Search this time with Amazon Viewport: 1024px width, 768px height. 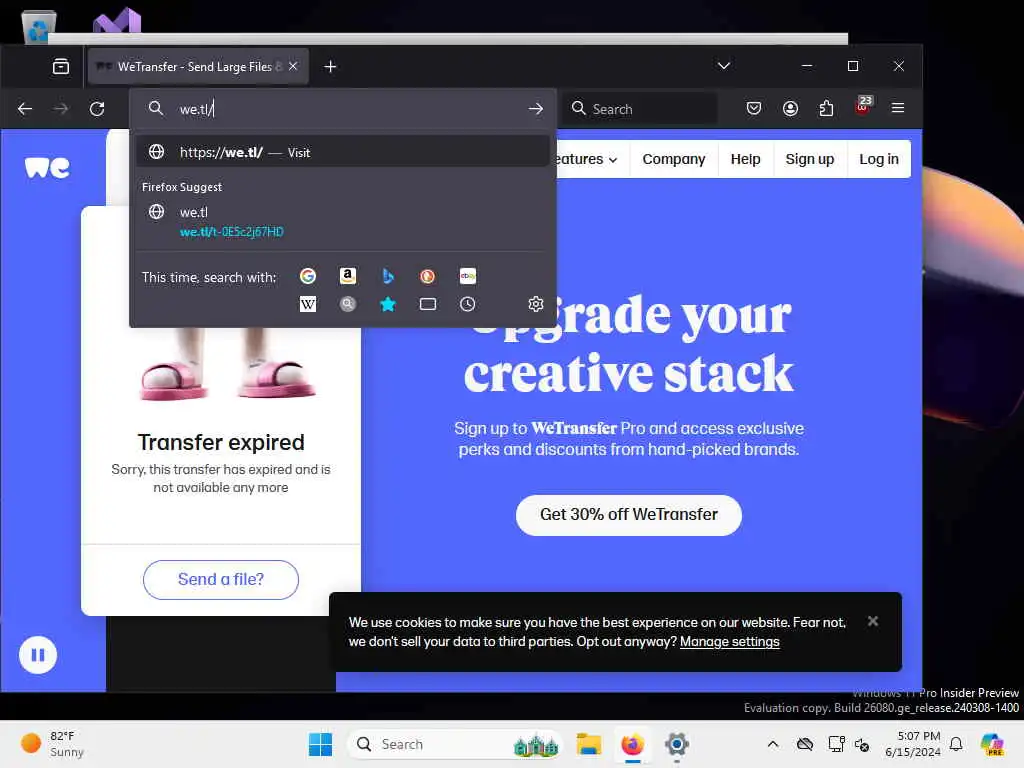348,276
